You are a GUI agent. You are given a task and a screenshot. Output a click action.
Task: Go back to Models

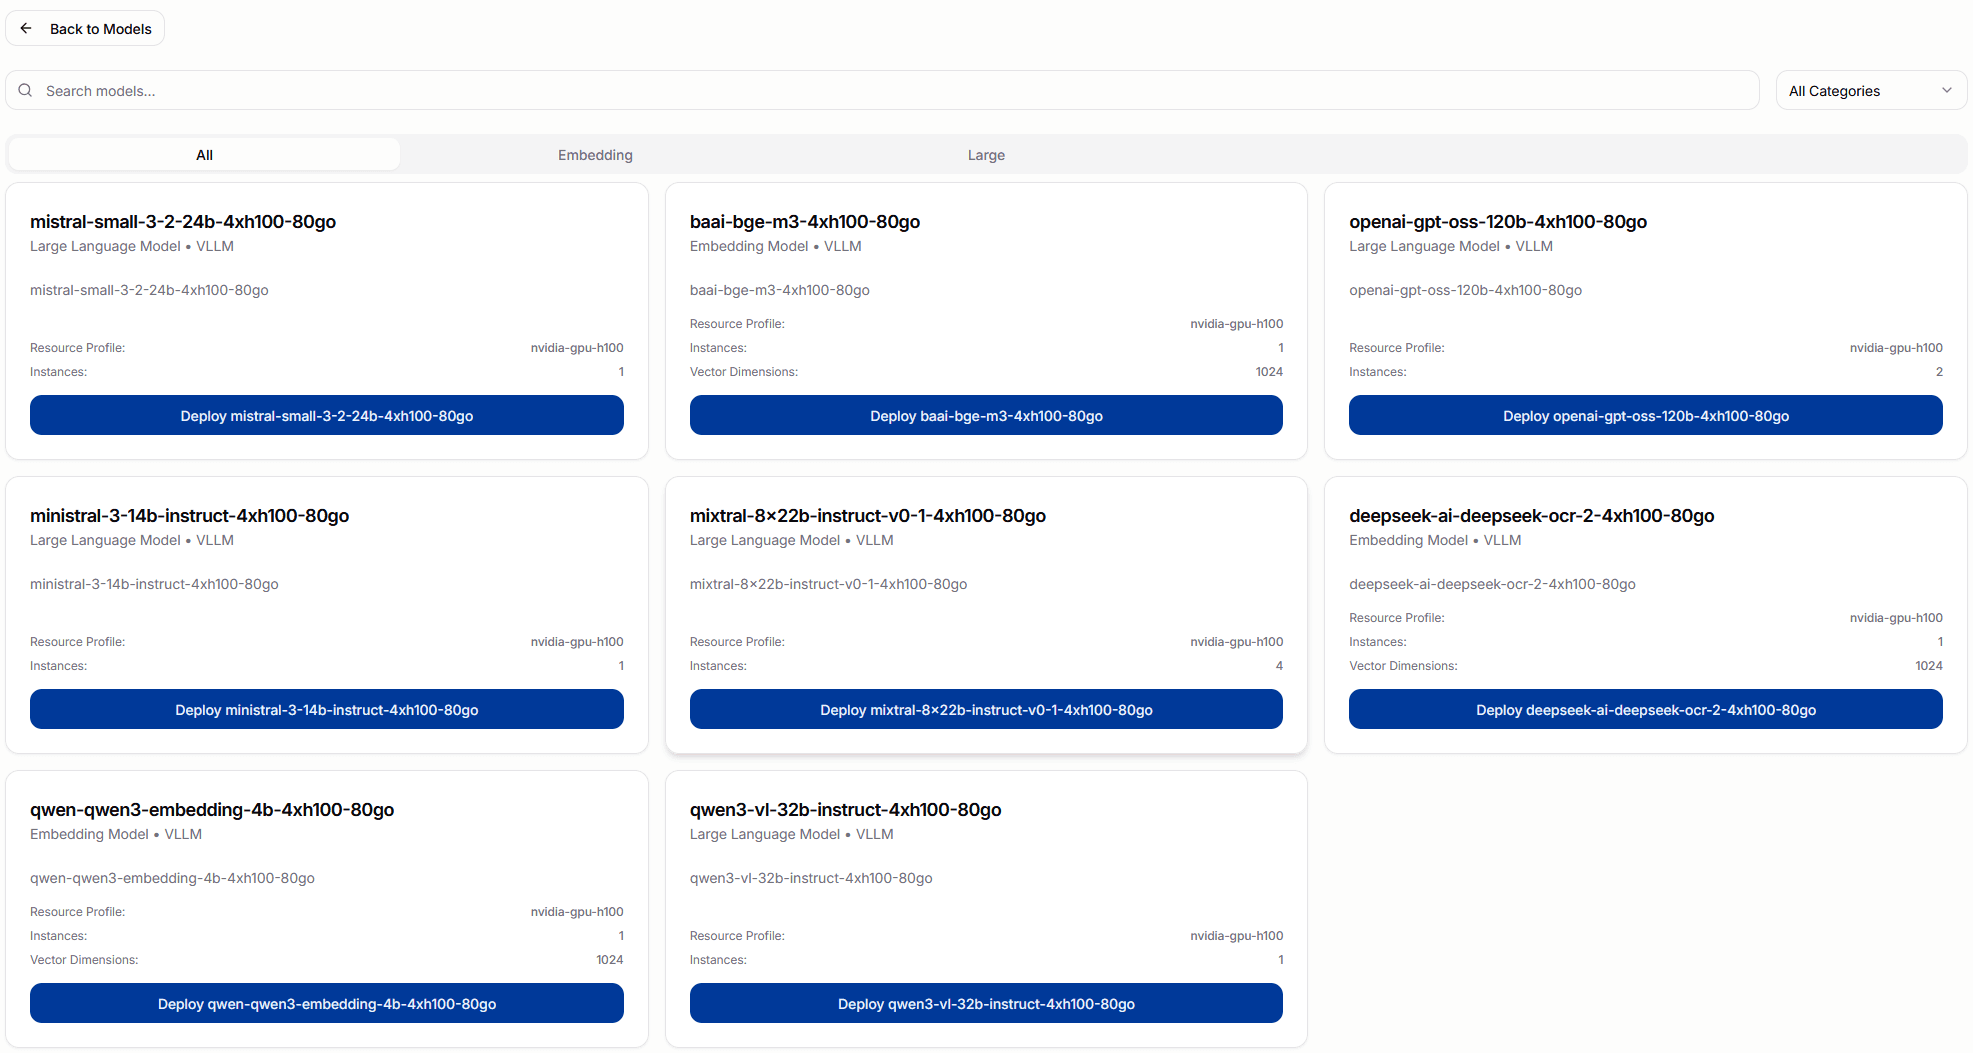[x=85, y=28]
